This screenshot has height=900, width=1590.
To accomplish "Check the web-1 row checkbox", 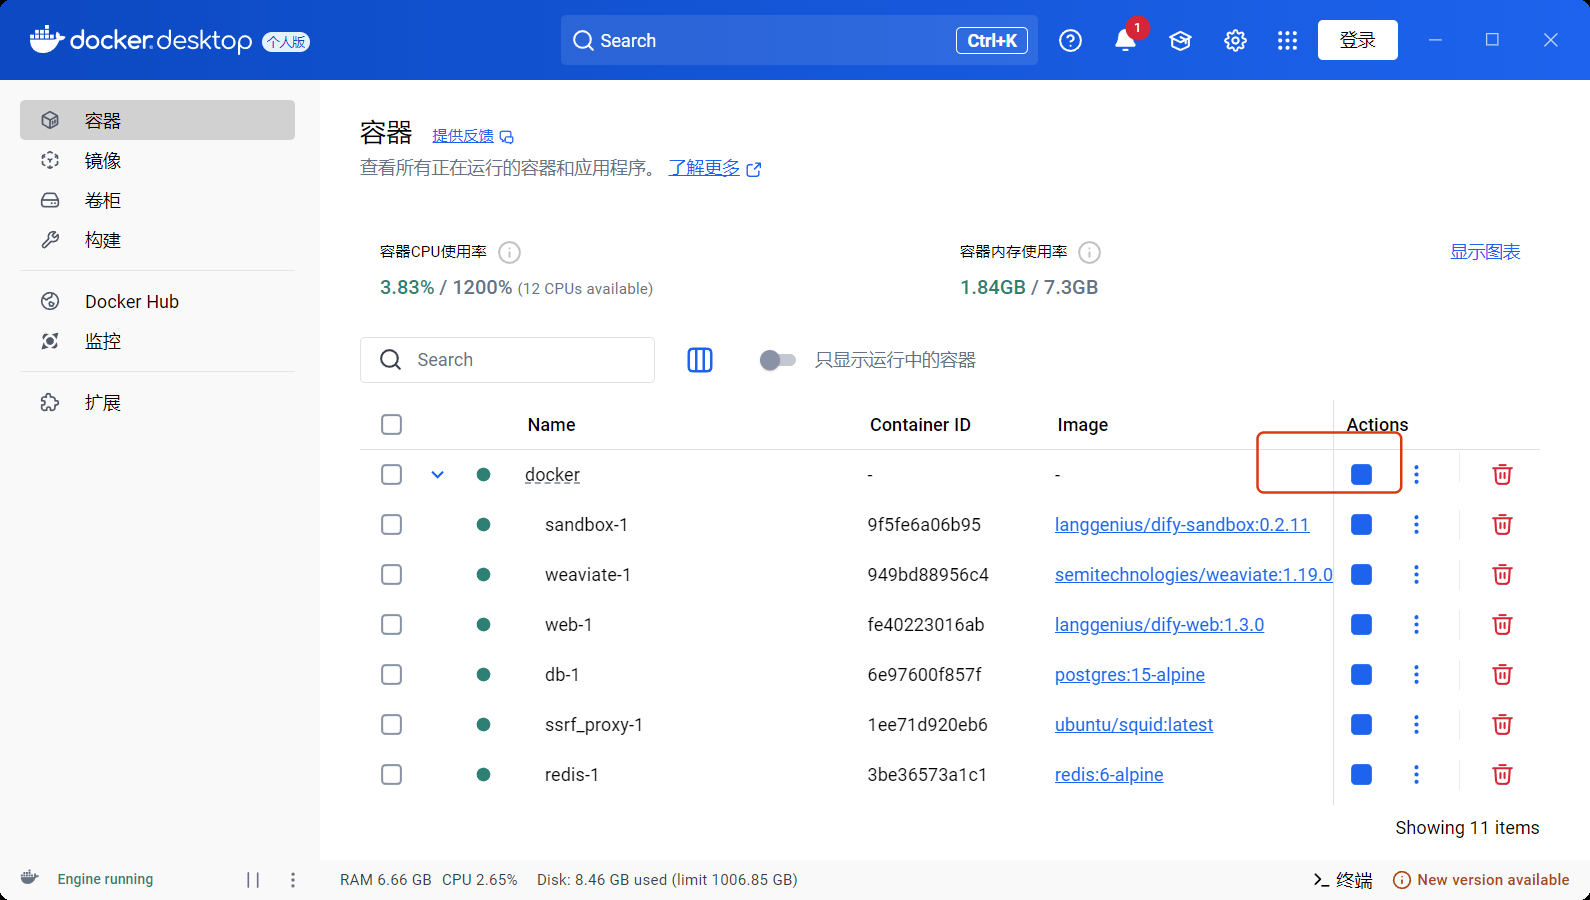I will pyautogui.click(x=391, y=625).
